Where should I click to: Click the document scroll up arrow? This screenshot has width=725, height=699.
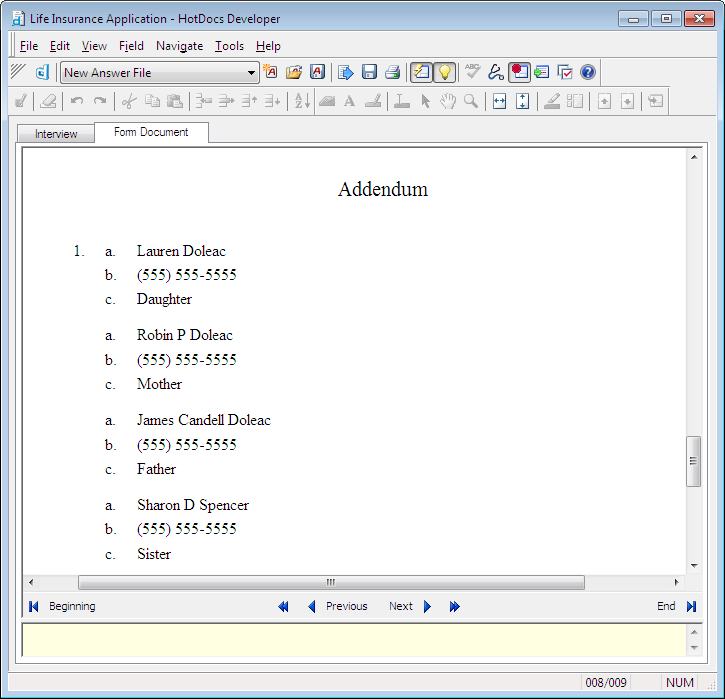(694, 157)
